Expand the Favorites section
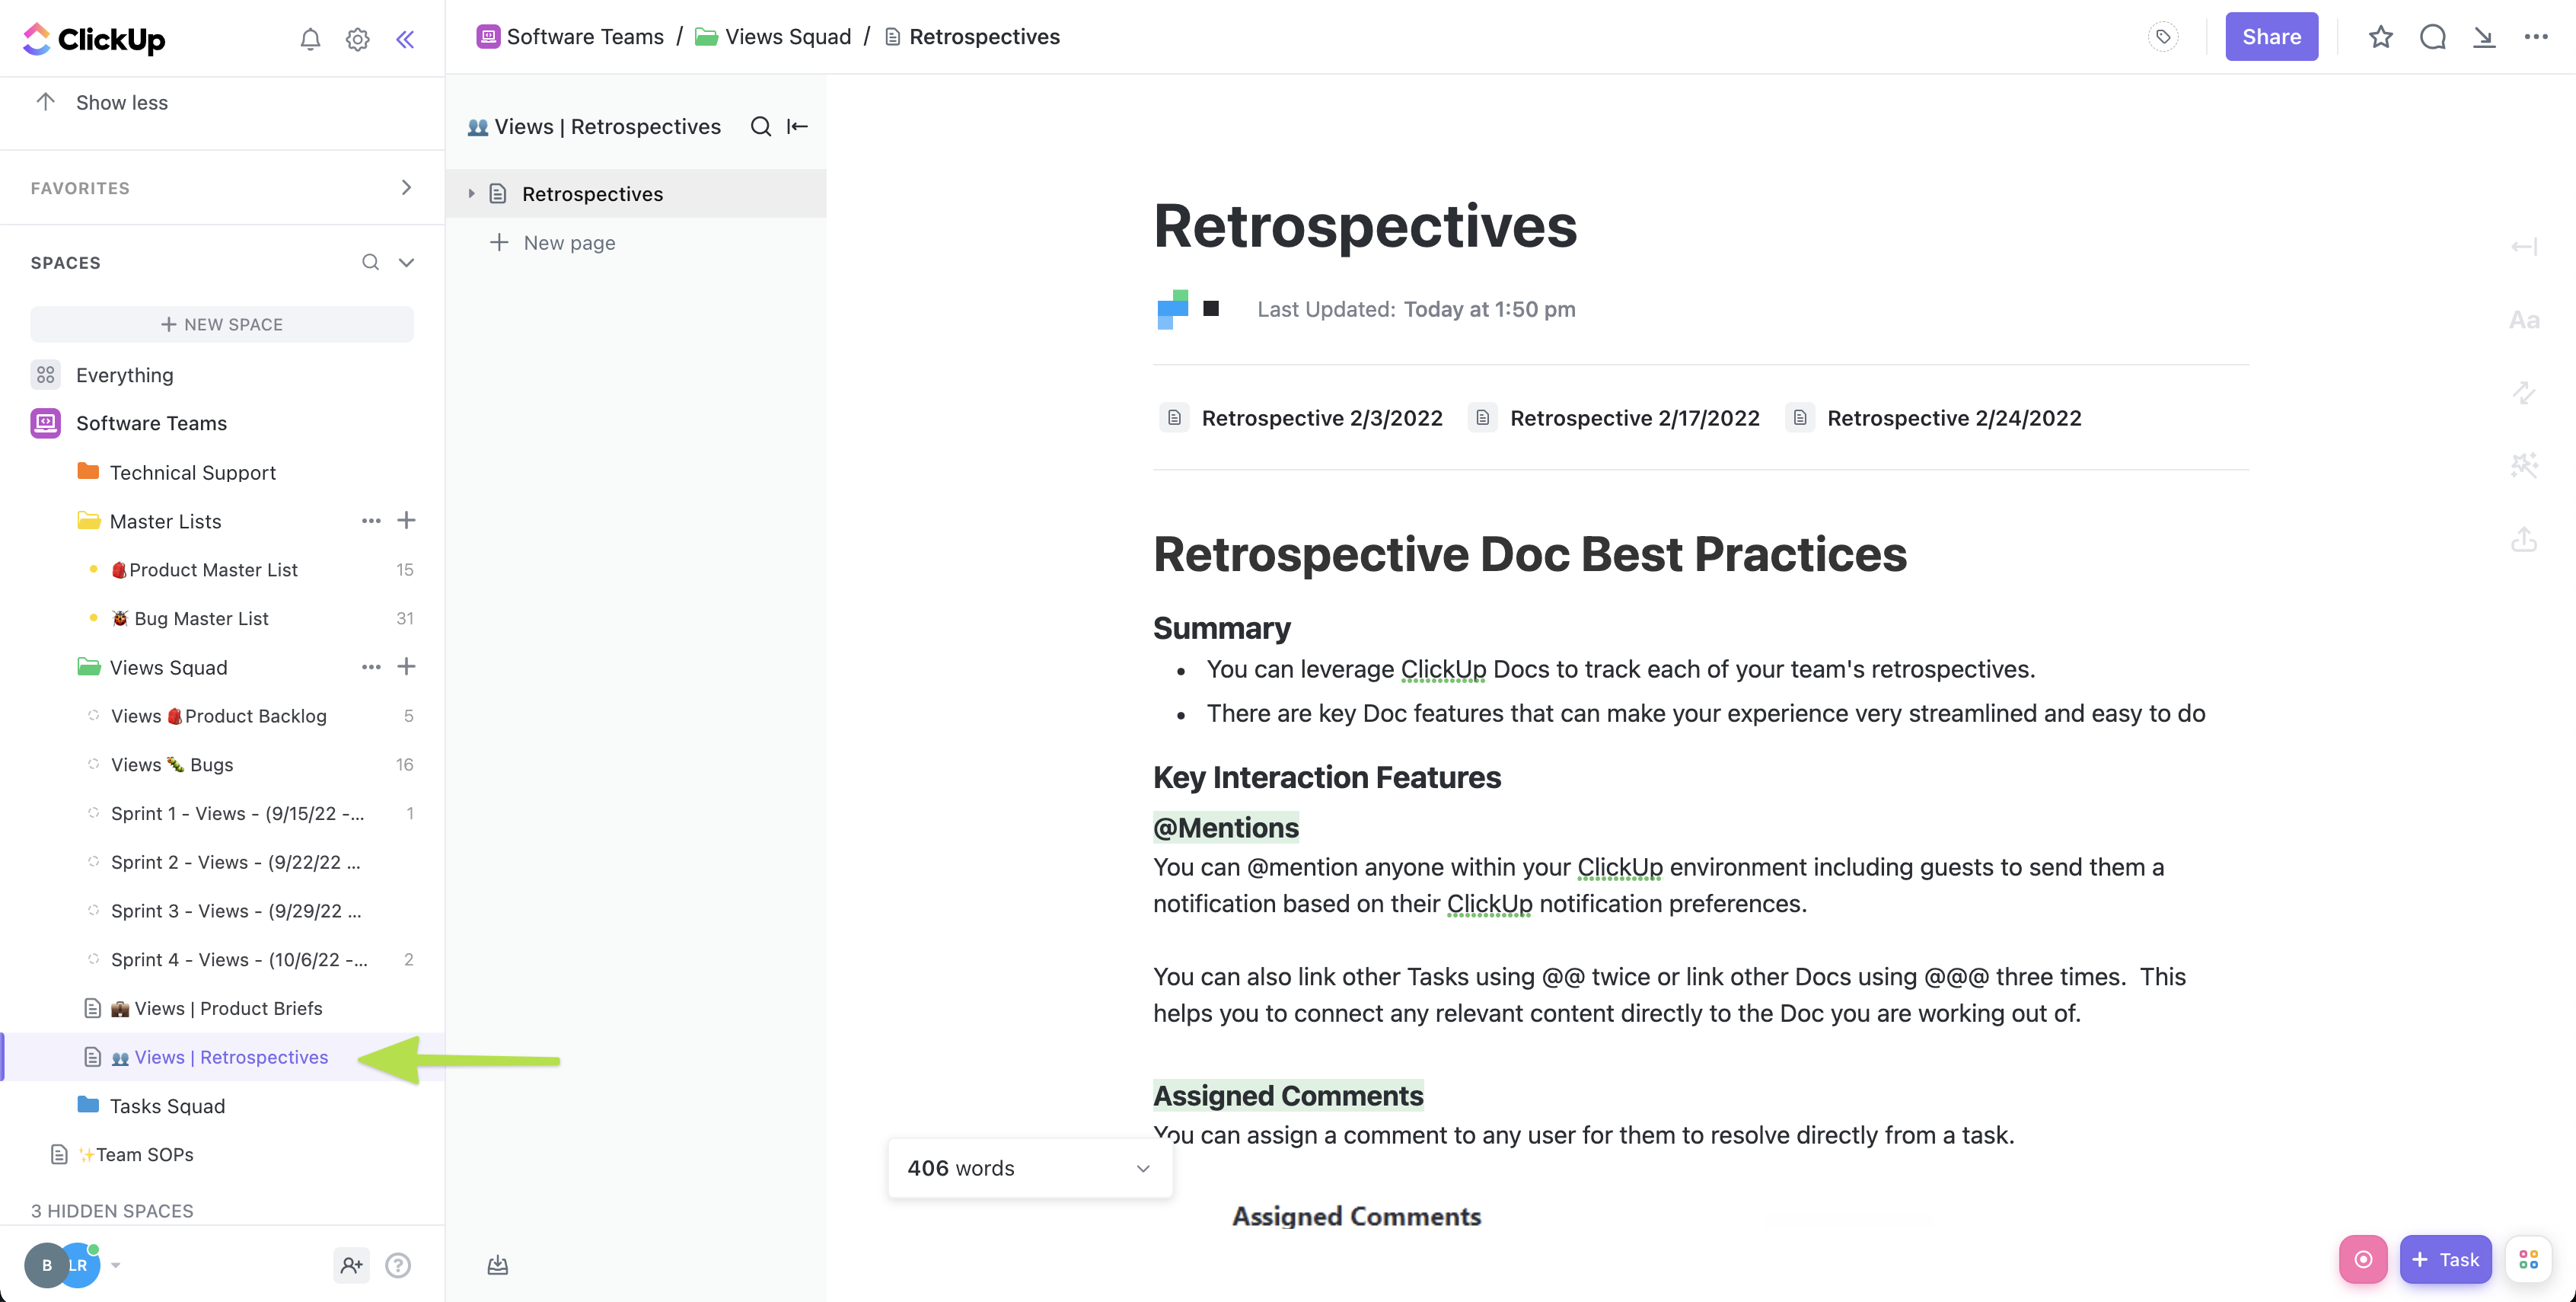This screenshot has height=1302, width=2576. [x=406, y=188]
